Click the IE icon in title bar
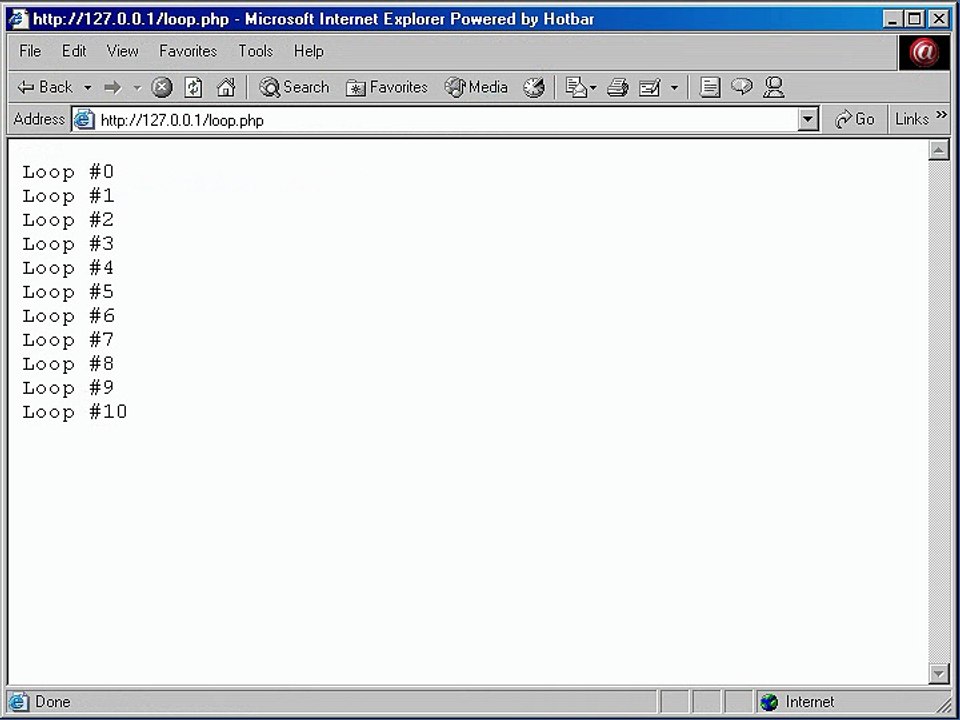 point(18,18)
